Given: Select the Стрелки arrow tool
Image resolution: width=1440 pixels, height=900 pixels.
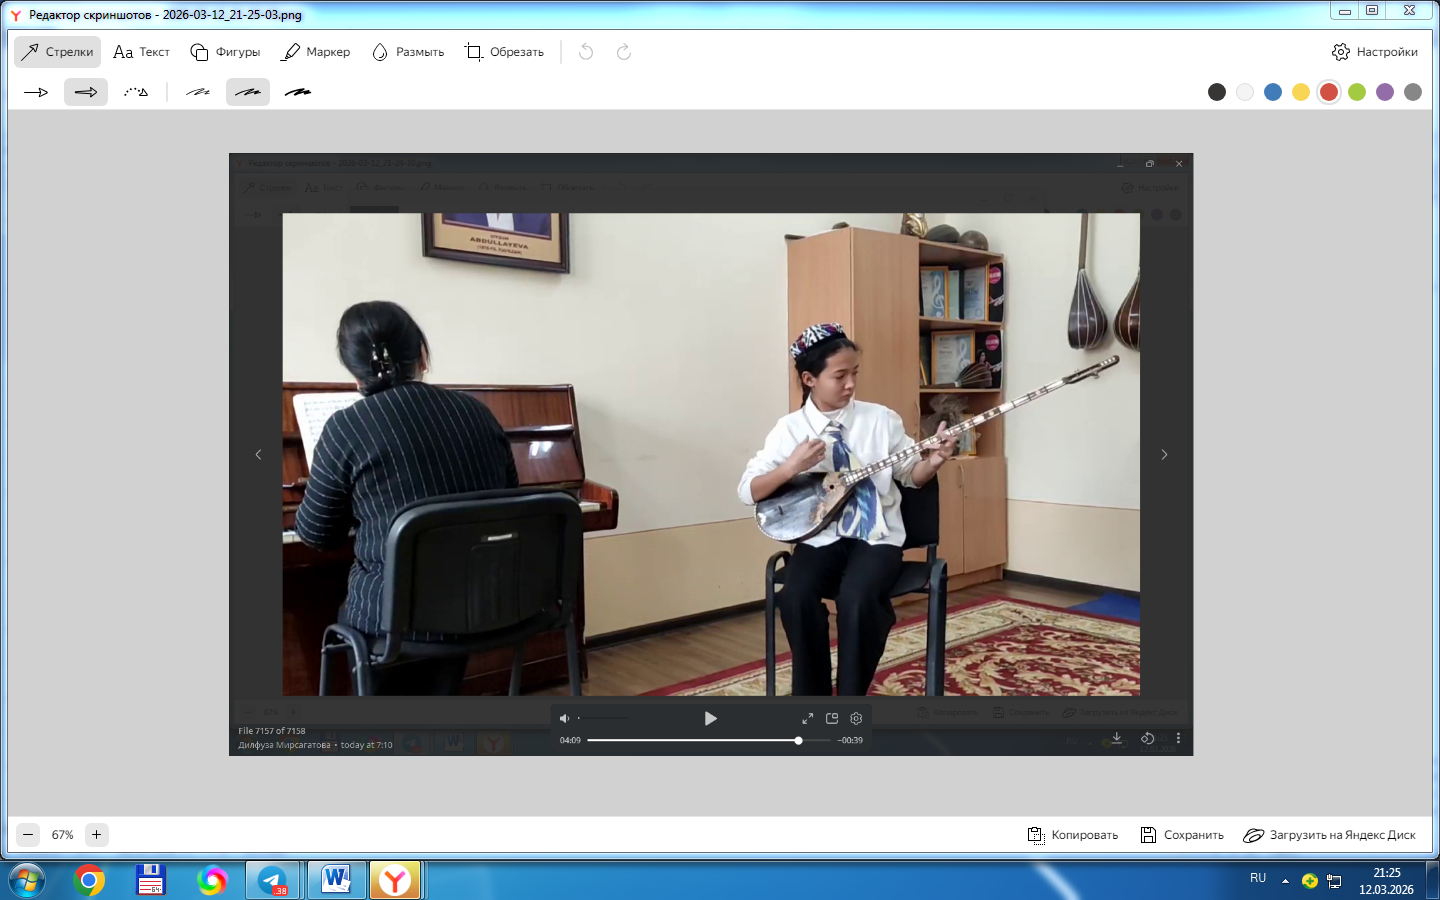Looking at the screenshot, I should (58, 52).
